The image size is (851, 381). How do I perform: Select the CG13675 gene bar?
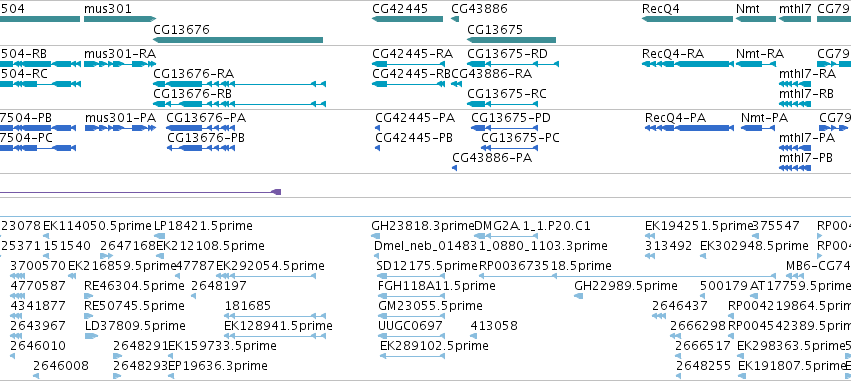[x=511, y=40]
